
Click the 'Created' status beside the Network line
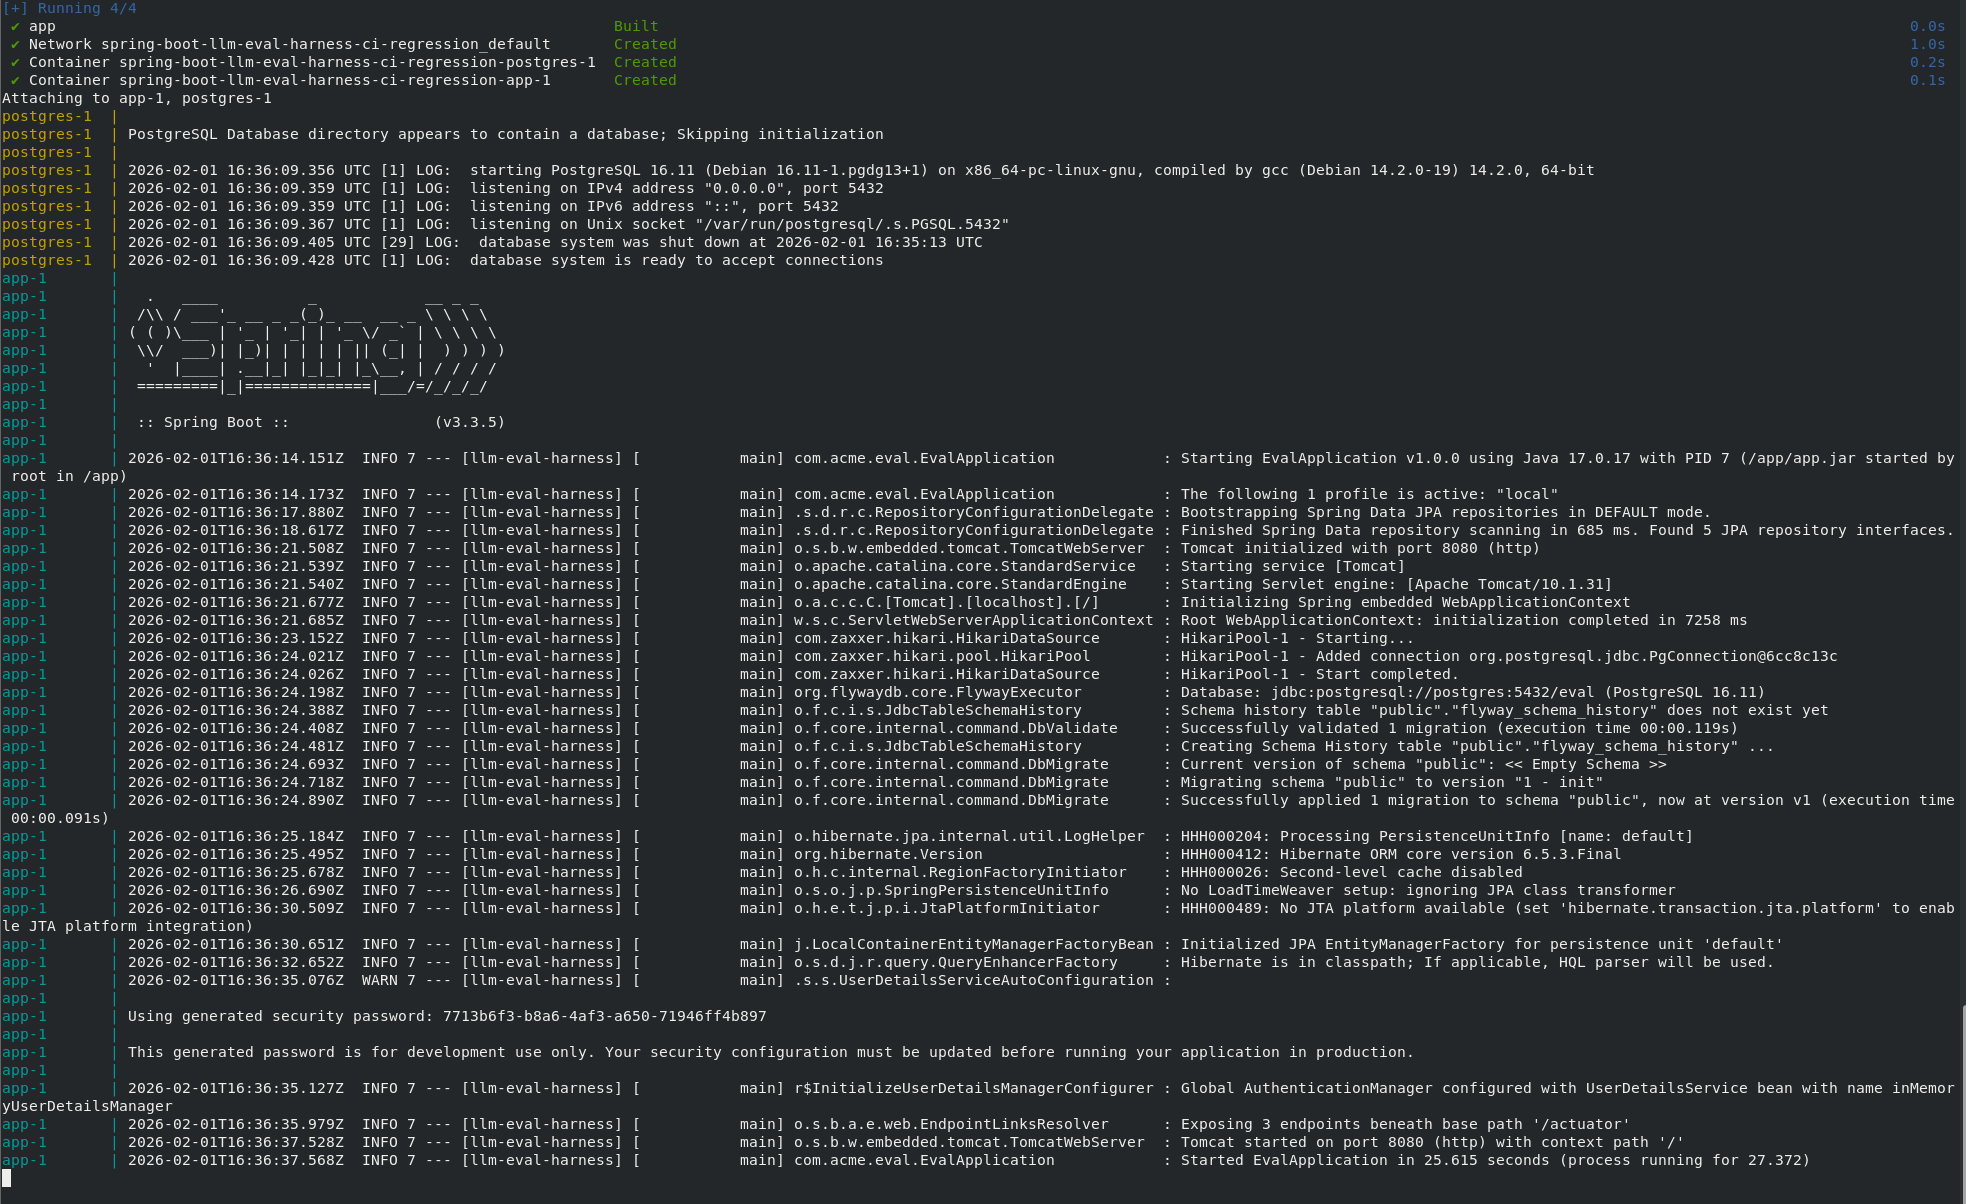tap(645, 44)
